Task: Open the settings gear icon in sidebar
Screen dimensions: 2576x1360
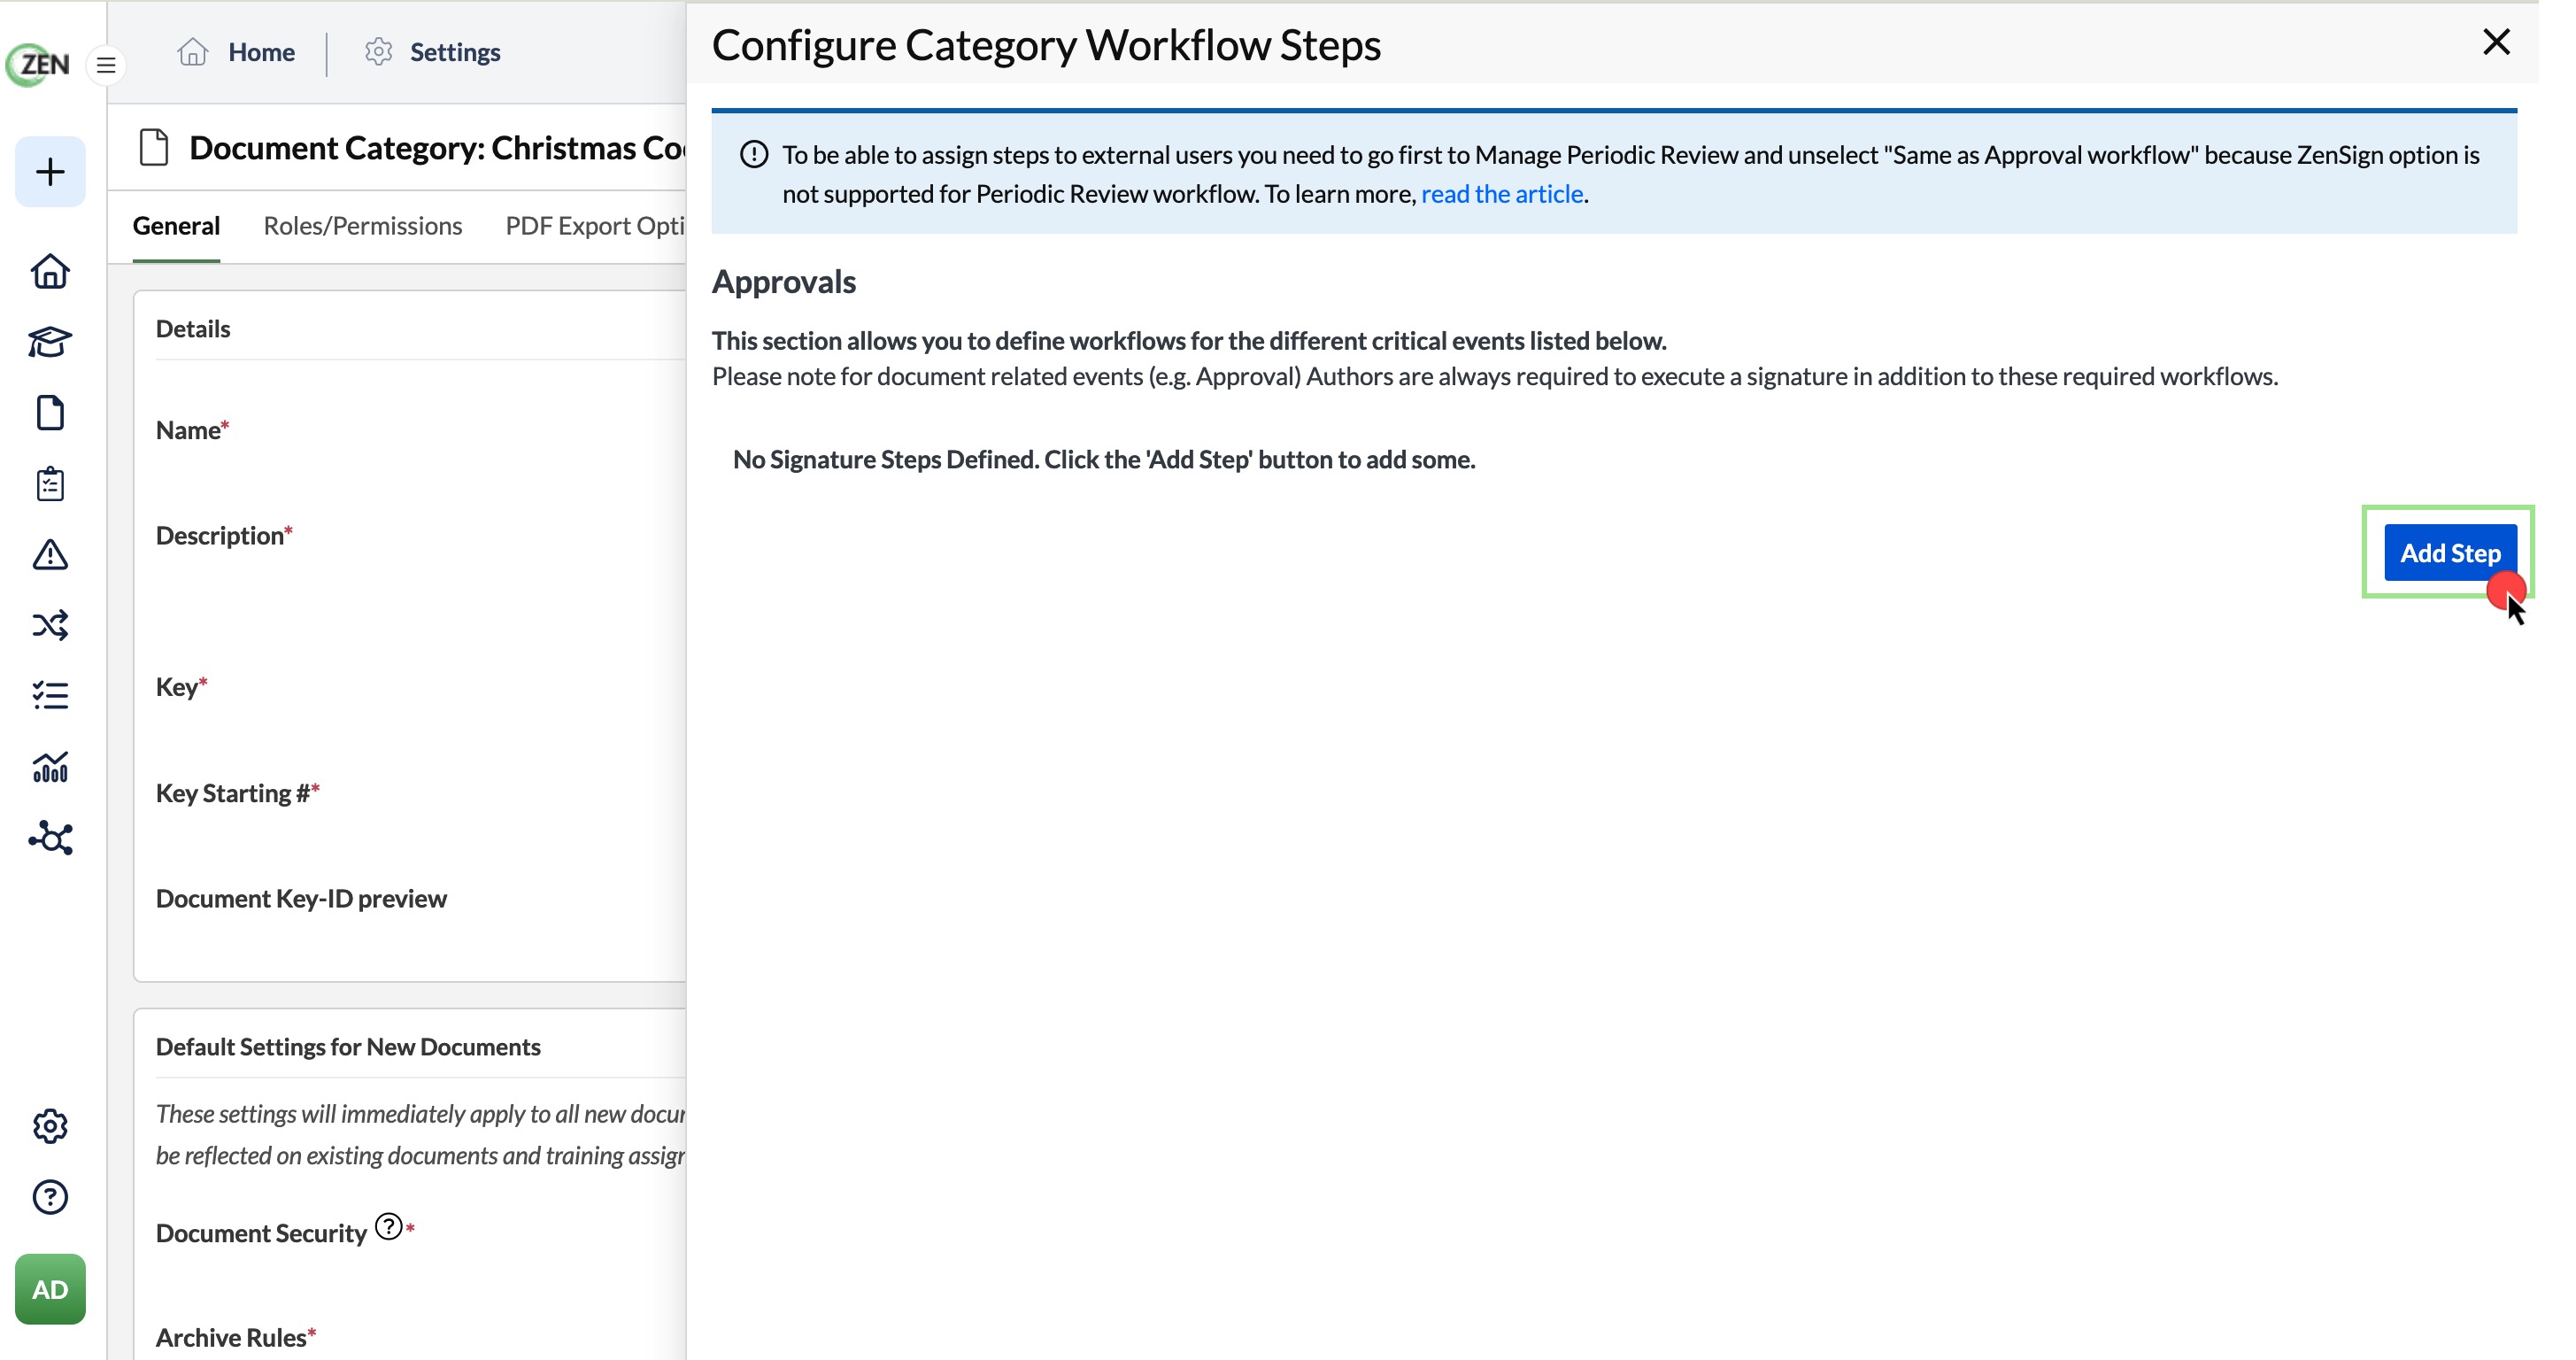Action: pyautogui.click(x=50, y=1126)
